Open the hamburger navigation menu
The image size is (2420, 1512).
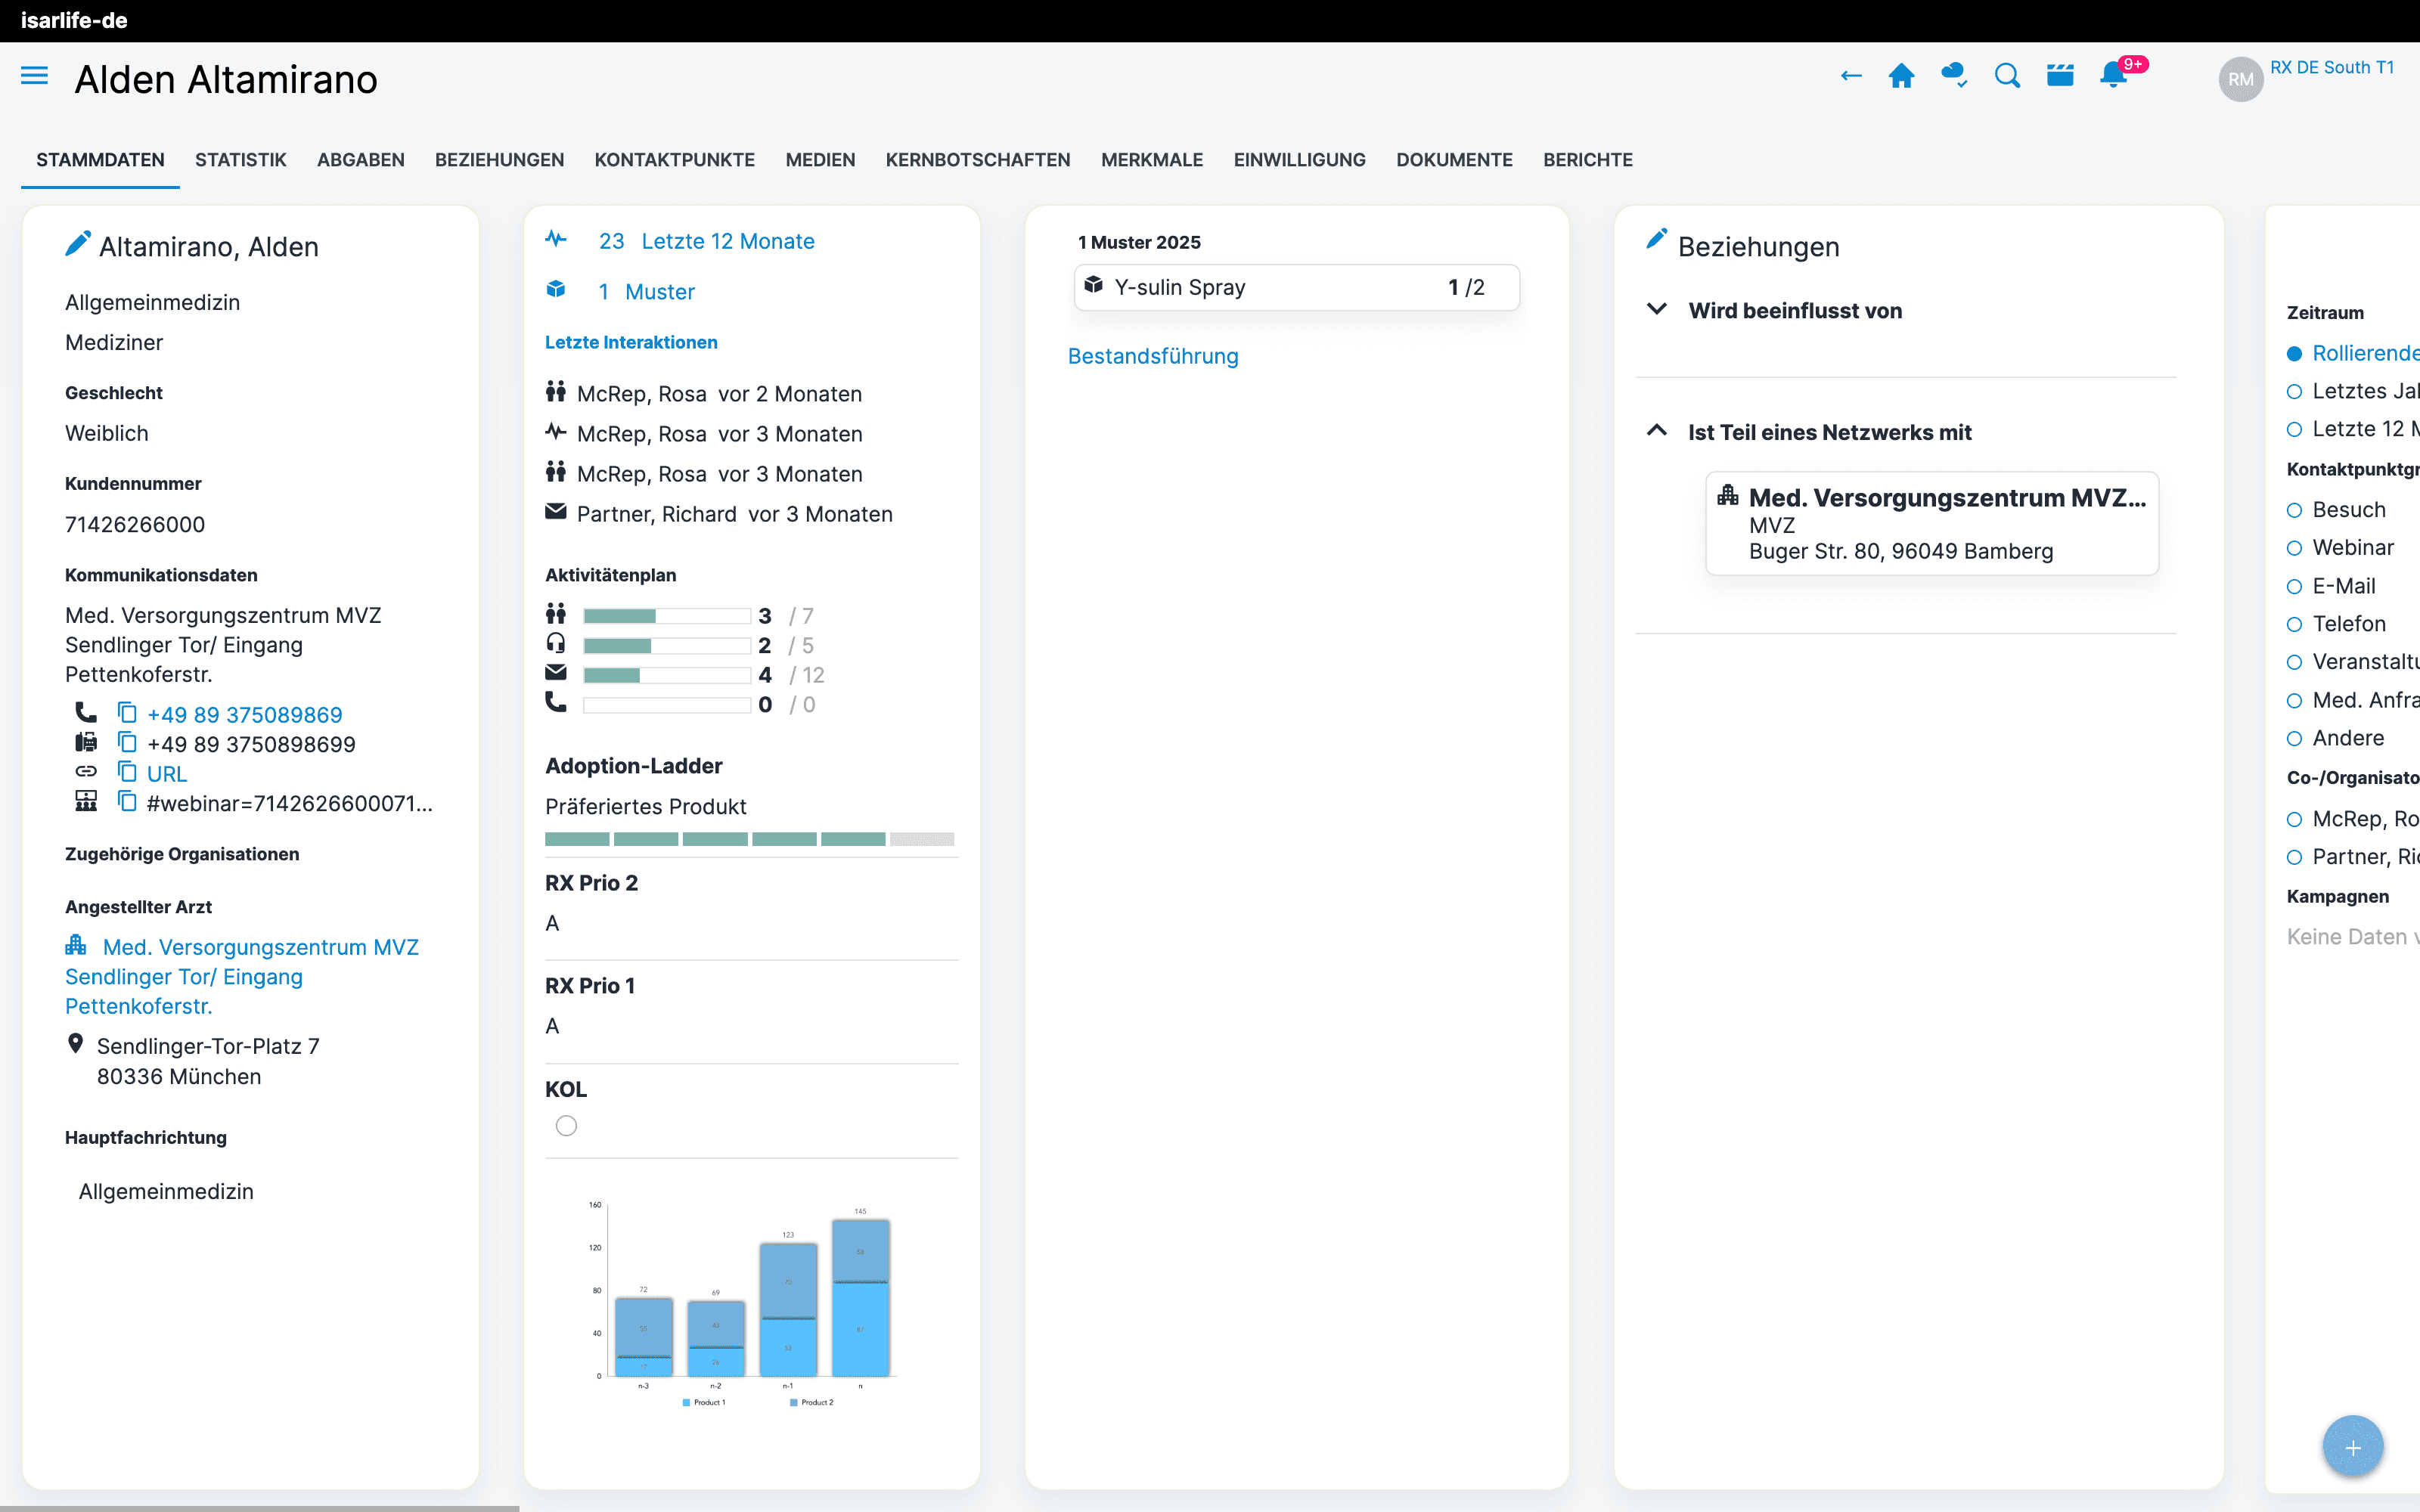(x=34, y=76)
